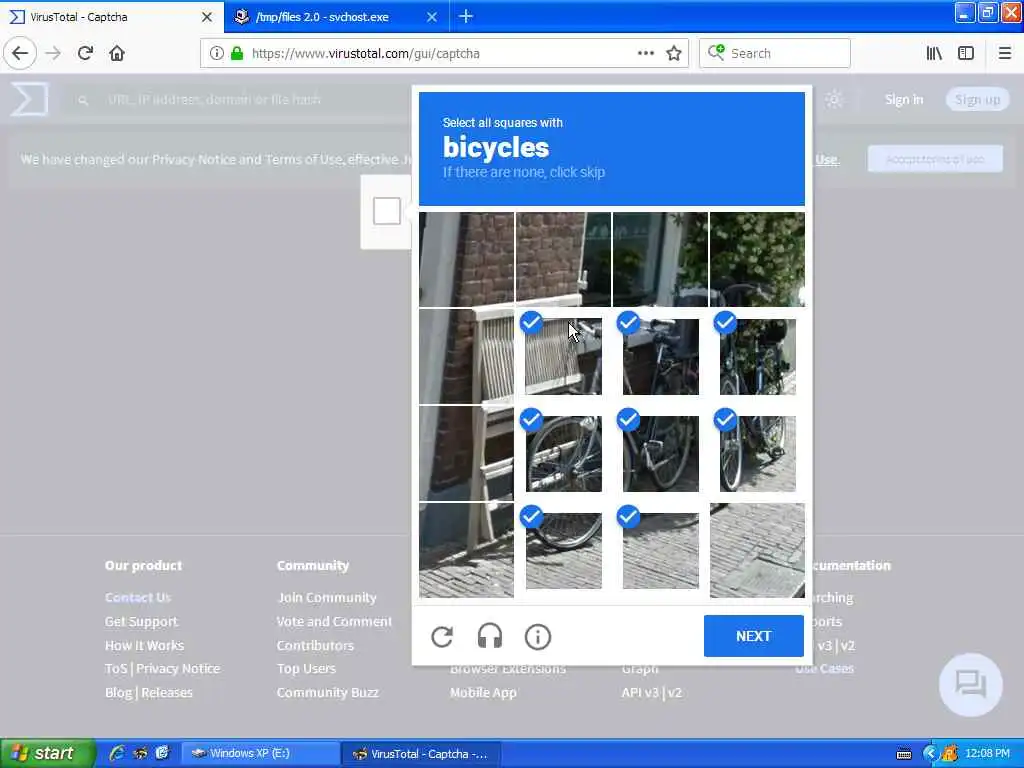Switch to Windows XP (E:) taskbar window
This screenshot has height=768, width=1024.
(x=260, y=754)
